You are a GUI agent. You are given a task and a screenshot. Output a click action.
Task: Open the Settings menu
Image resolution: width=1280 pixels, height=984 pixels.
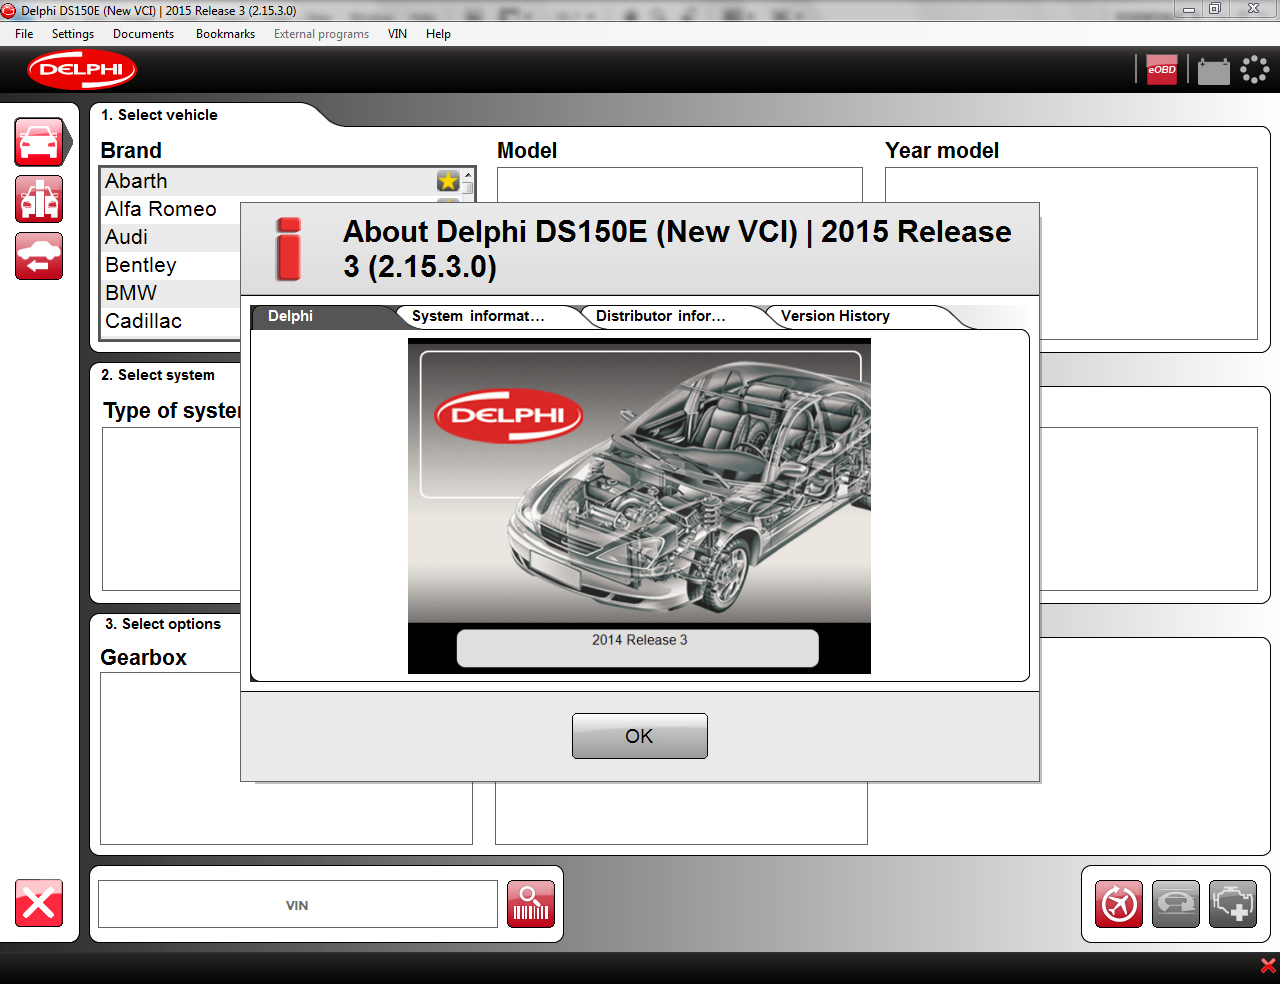[x=73, y=34]
